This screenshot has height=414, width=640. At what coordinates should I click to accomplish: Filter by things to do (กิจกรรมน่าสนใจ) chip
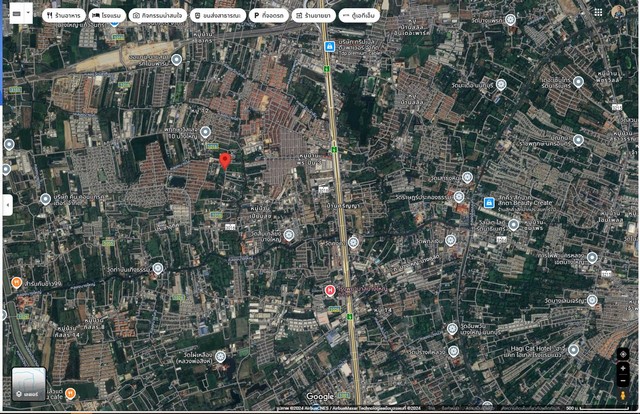(157, 16)
